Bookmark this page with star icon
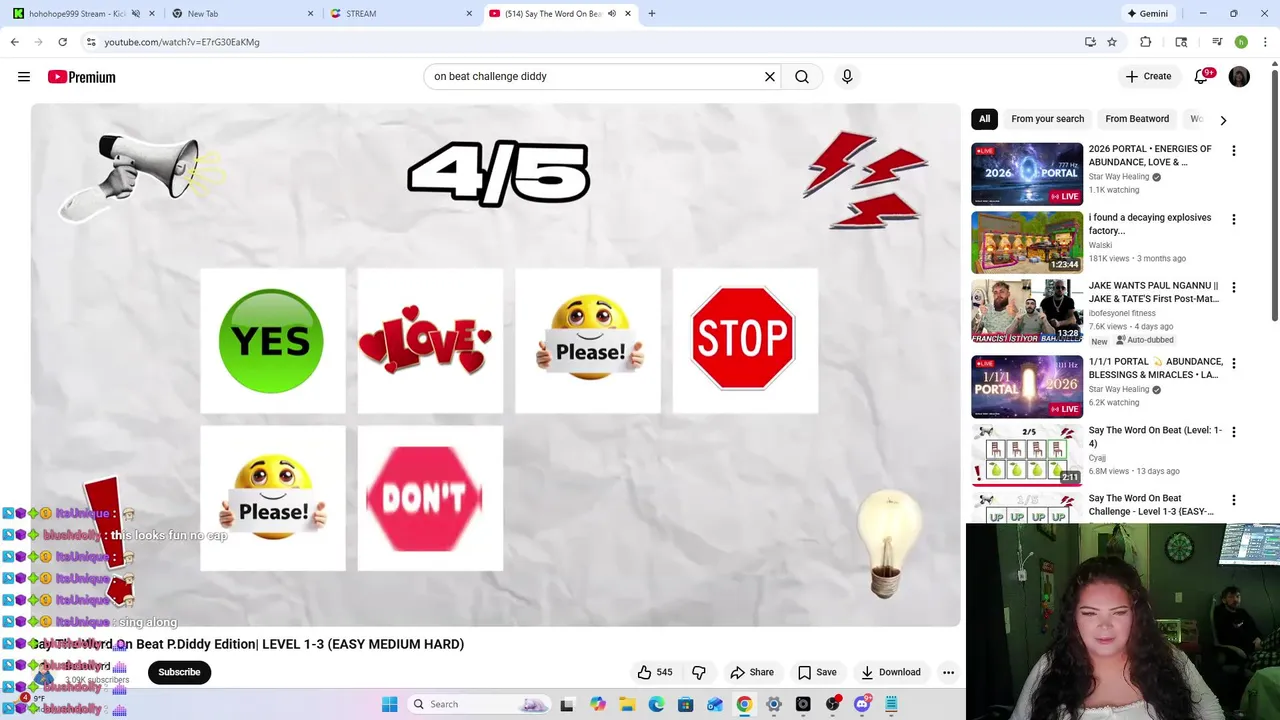The height and width of the screenshot is (720, 1280). coord(1112,42)
